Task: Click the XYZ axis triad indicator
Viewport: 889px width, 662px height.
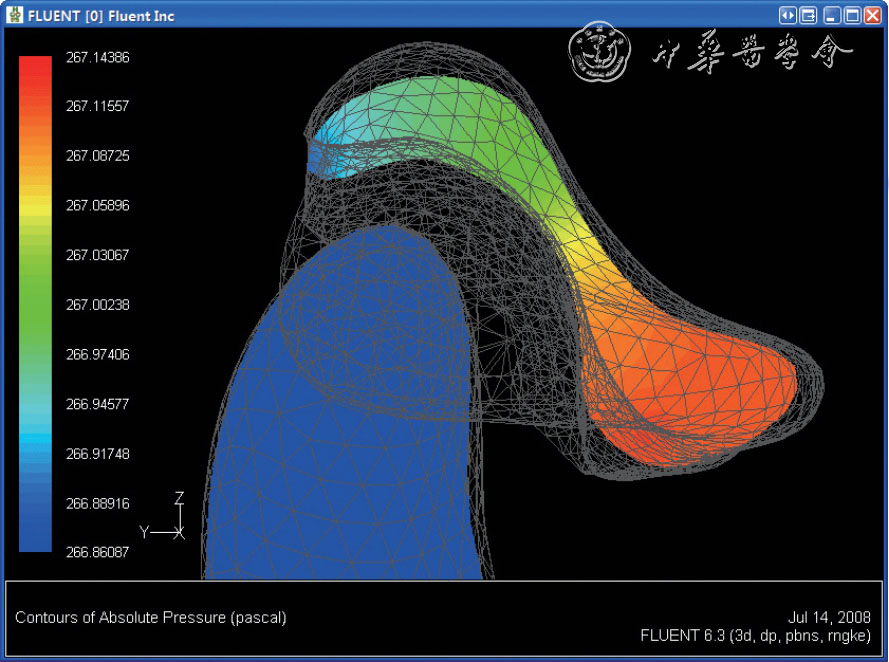Action: 168,520
